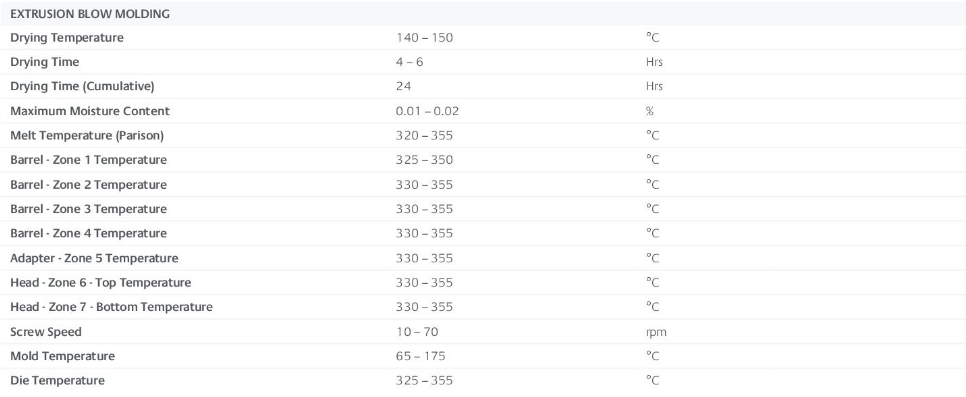The width and height of the screenshot is (966, 397).
Task: Click the Mold Temperature row label
Action: [x=62, y=356]
